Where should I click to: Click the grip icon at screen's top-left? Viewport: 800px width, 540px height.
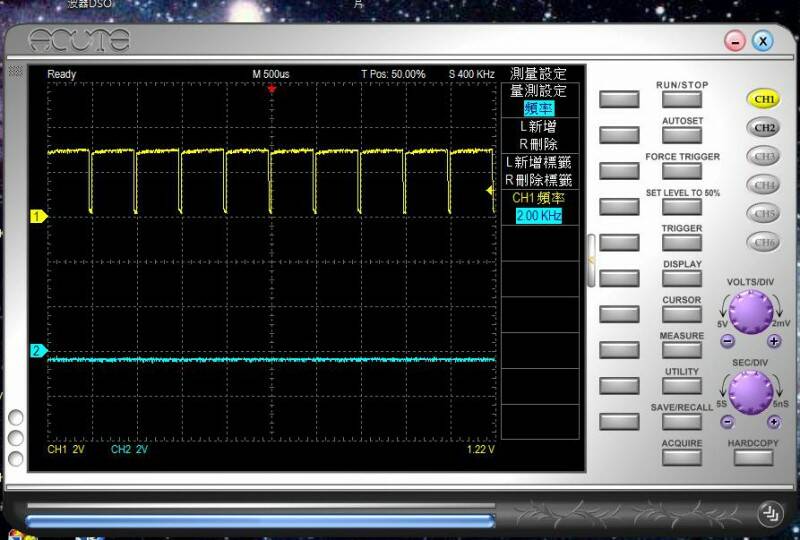pyautogui.click(x=16, y=71)
